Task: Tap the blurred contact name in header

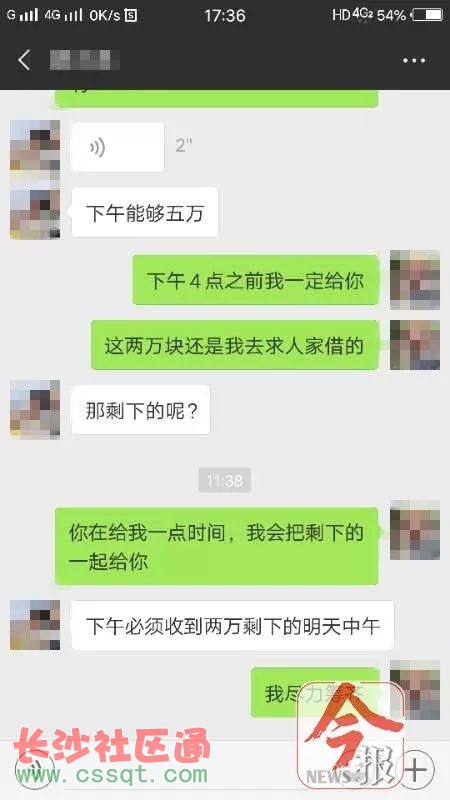Action: click(84, 61)
